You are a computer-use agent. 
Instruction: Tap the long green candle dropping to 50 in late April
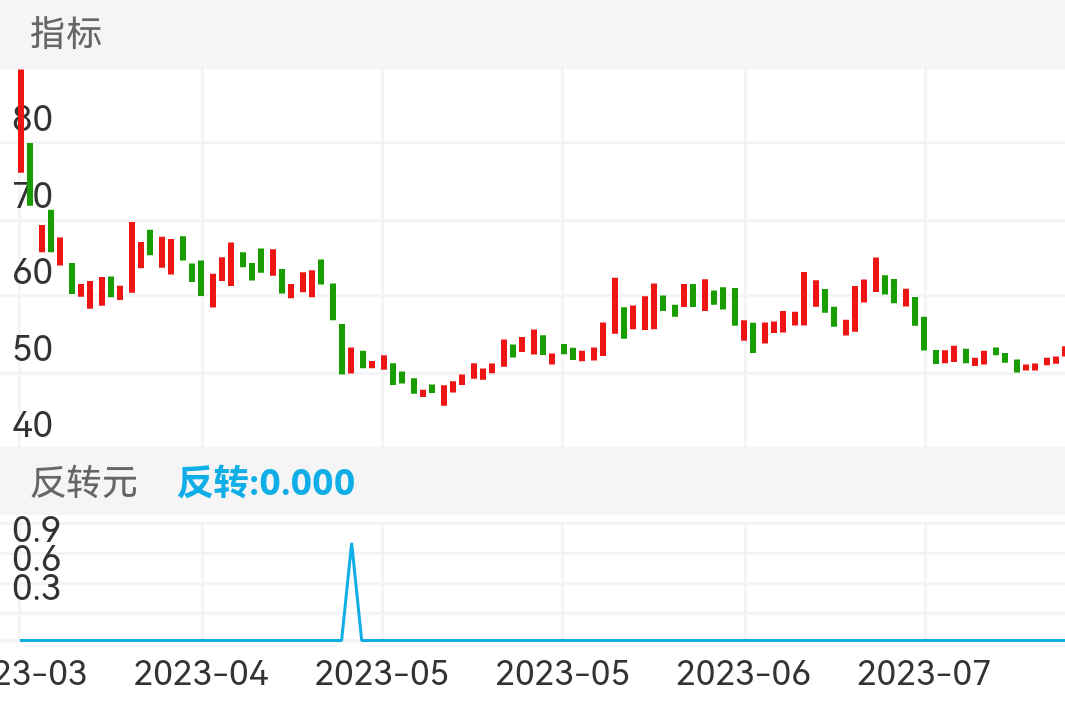tap(342, 348)
